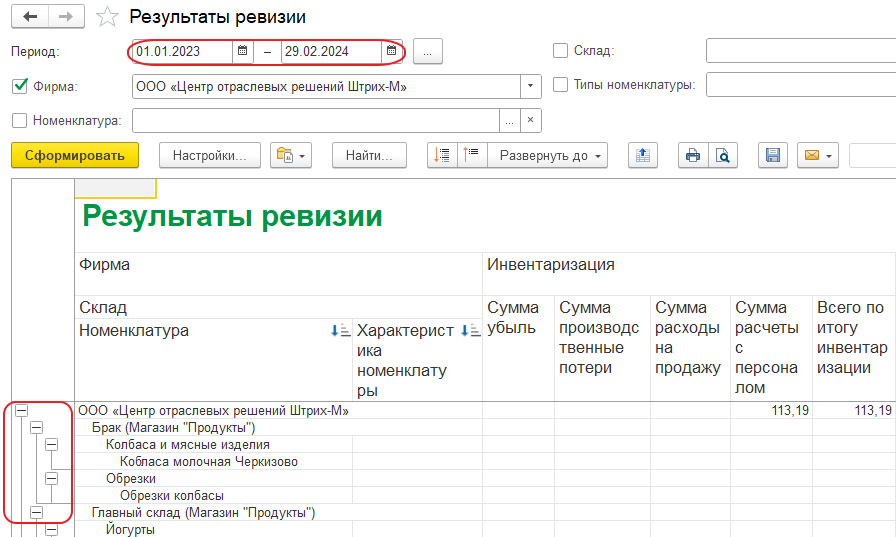
Task: Click the 113,19 value under Сумма расчеты
Action: [790, 410]
